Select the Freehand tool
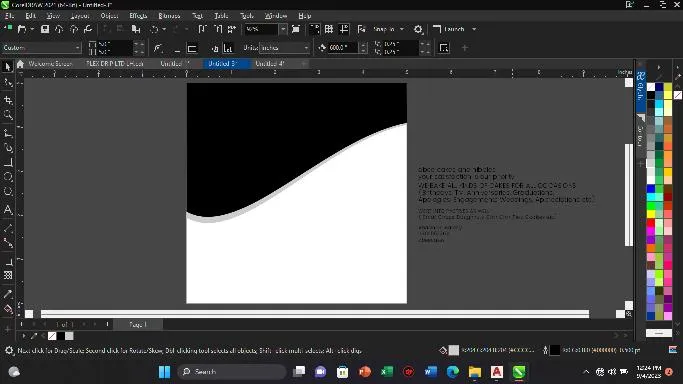The height and width of the screenshot is (384, 683). click(x=7, y=133)
